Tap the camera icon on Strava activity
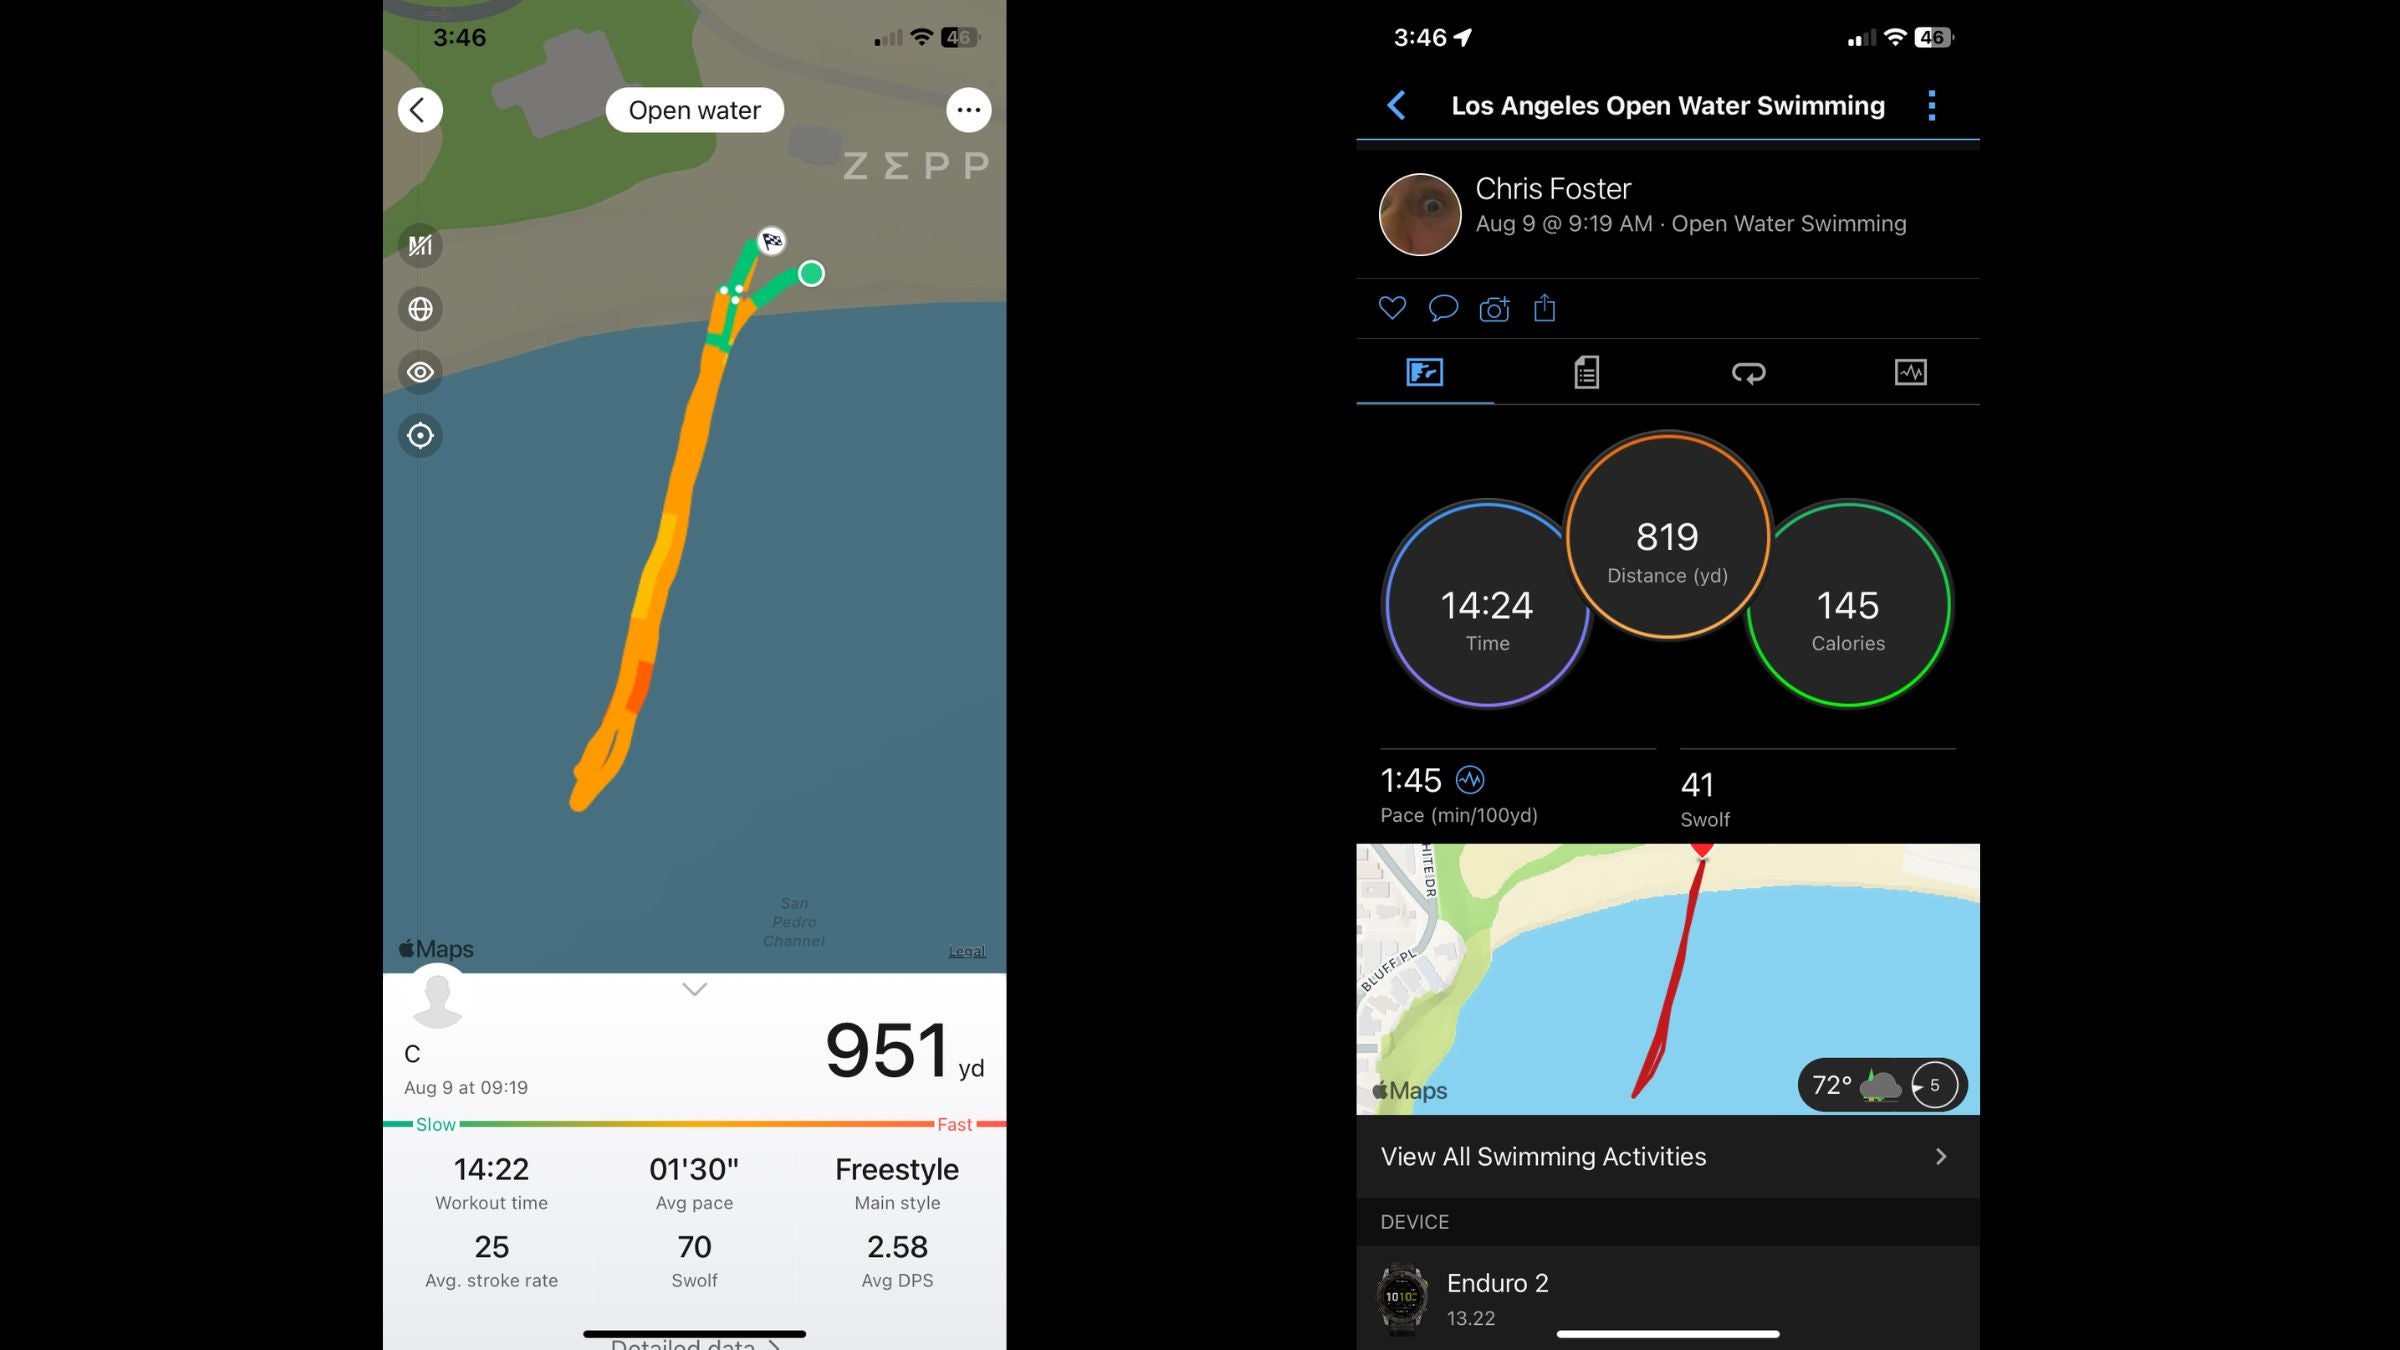 tap(1495, 308)
